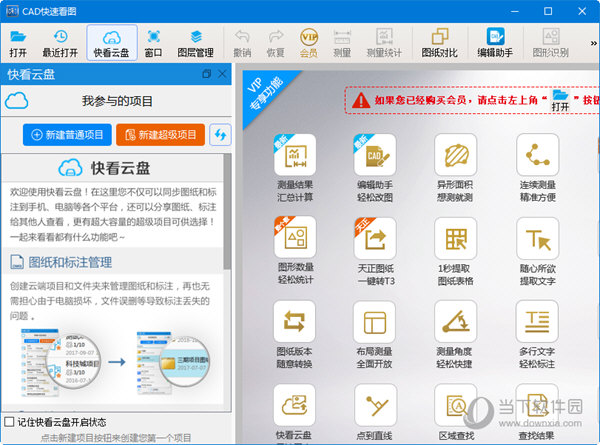This screenshot has width=600, height=445.
Task: Click the 窗口 window toolbar icon
Action: click(x=153, y=43)
